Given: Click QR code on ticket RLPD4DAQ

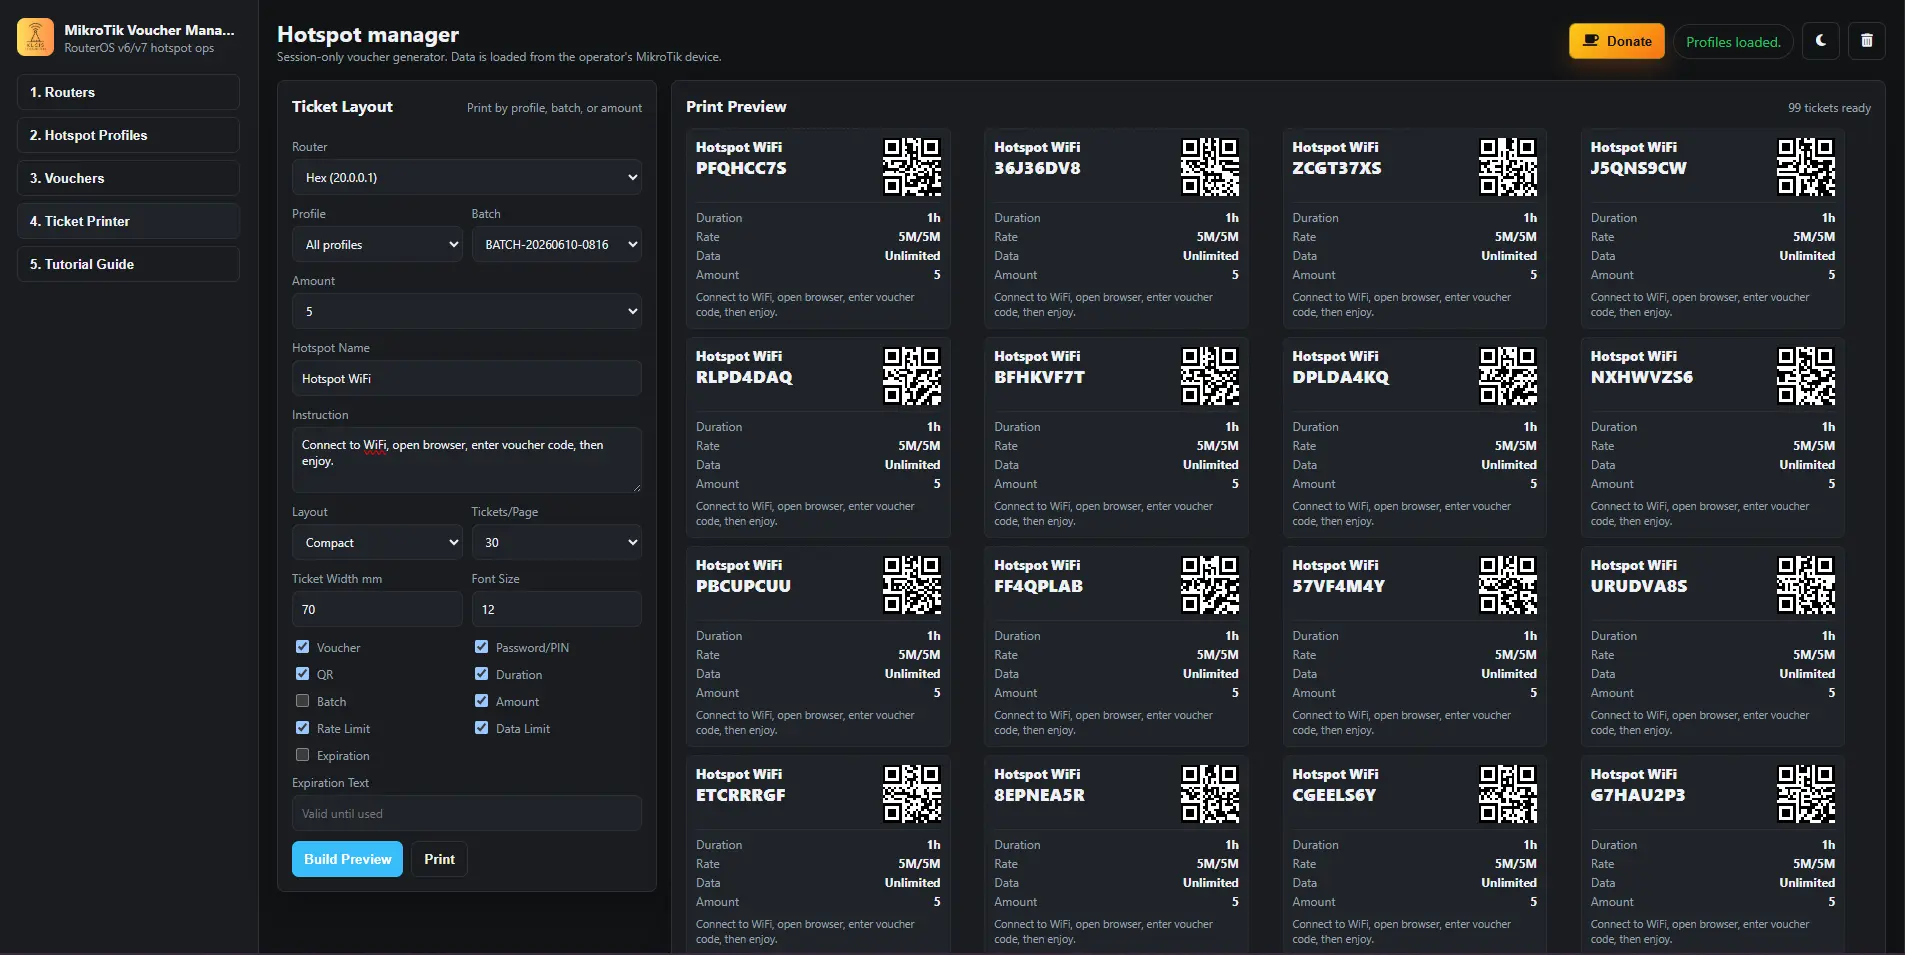Looking at the screenshot, I should [x=912, y=376].
